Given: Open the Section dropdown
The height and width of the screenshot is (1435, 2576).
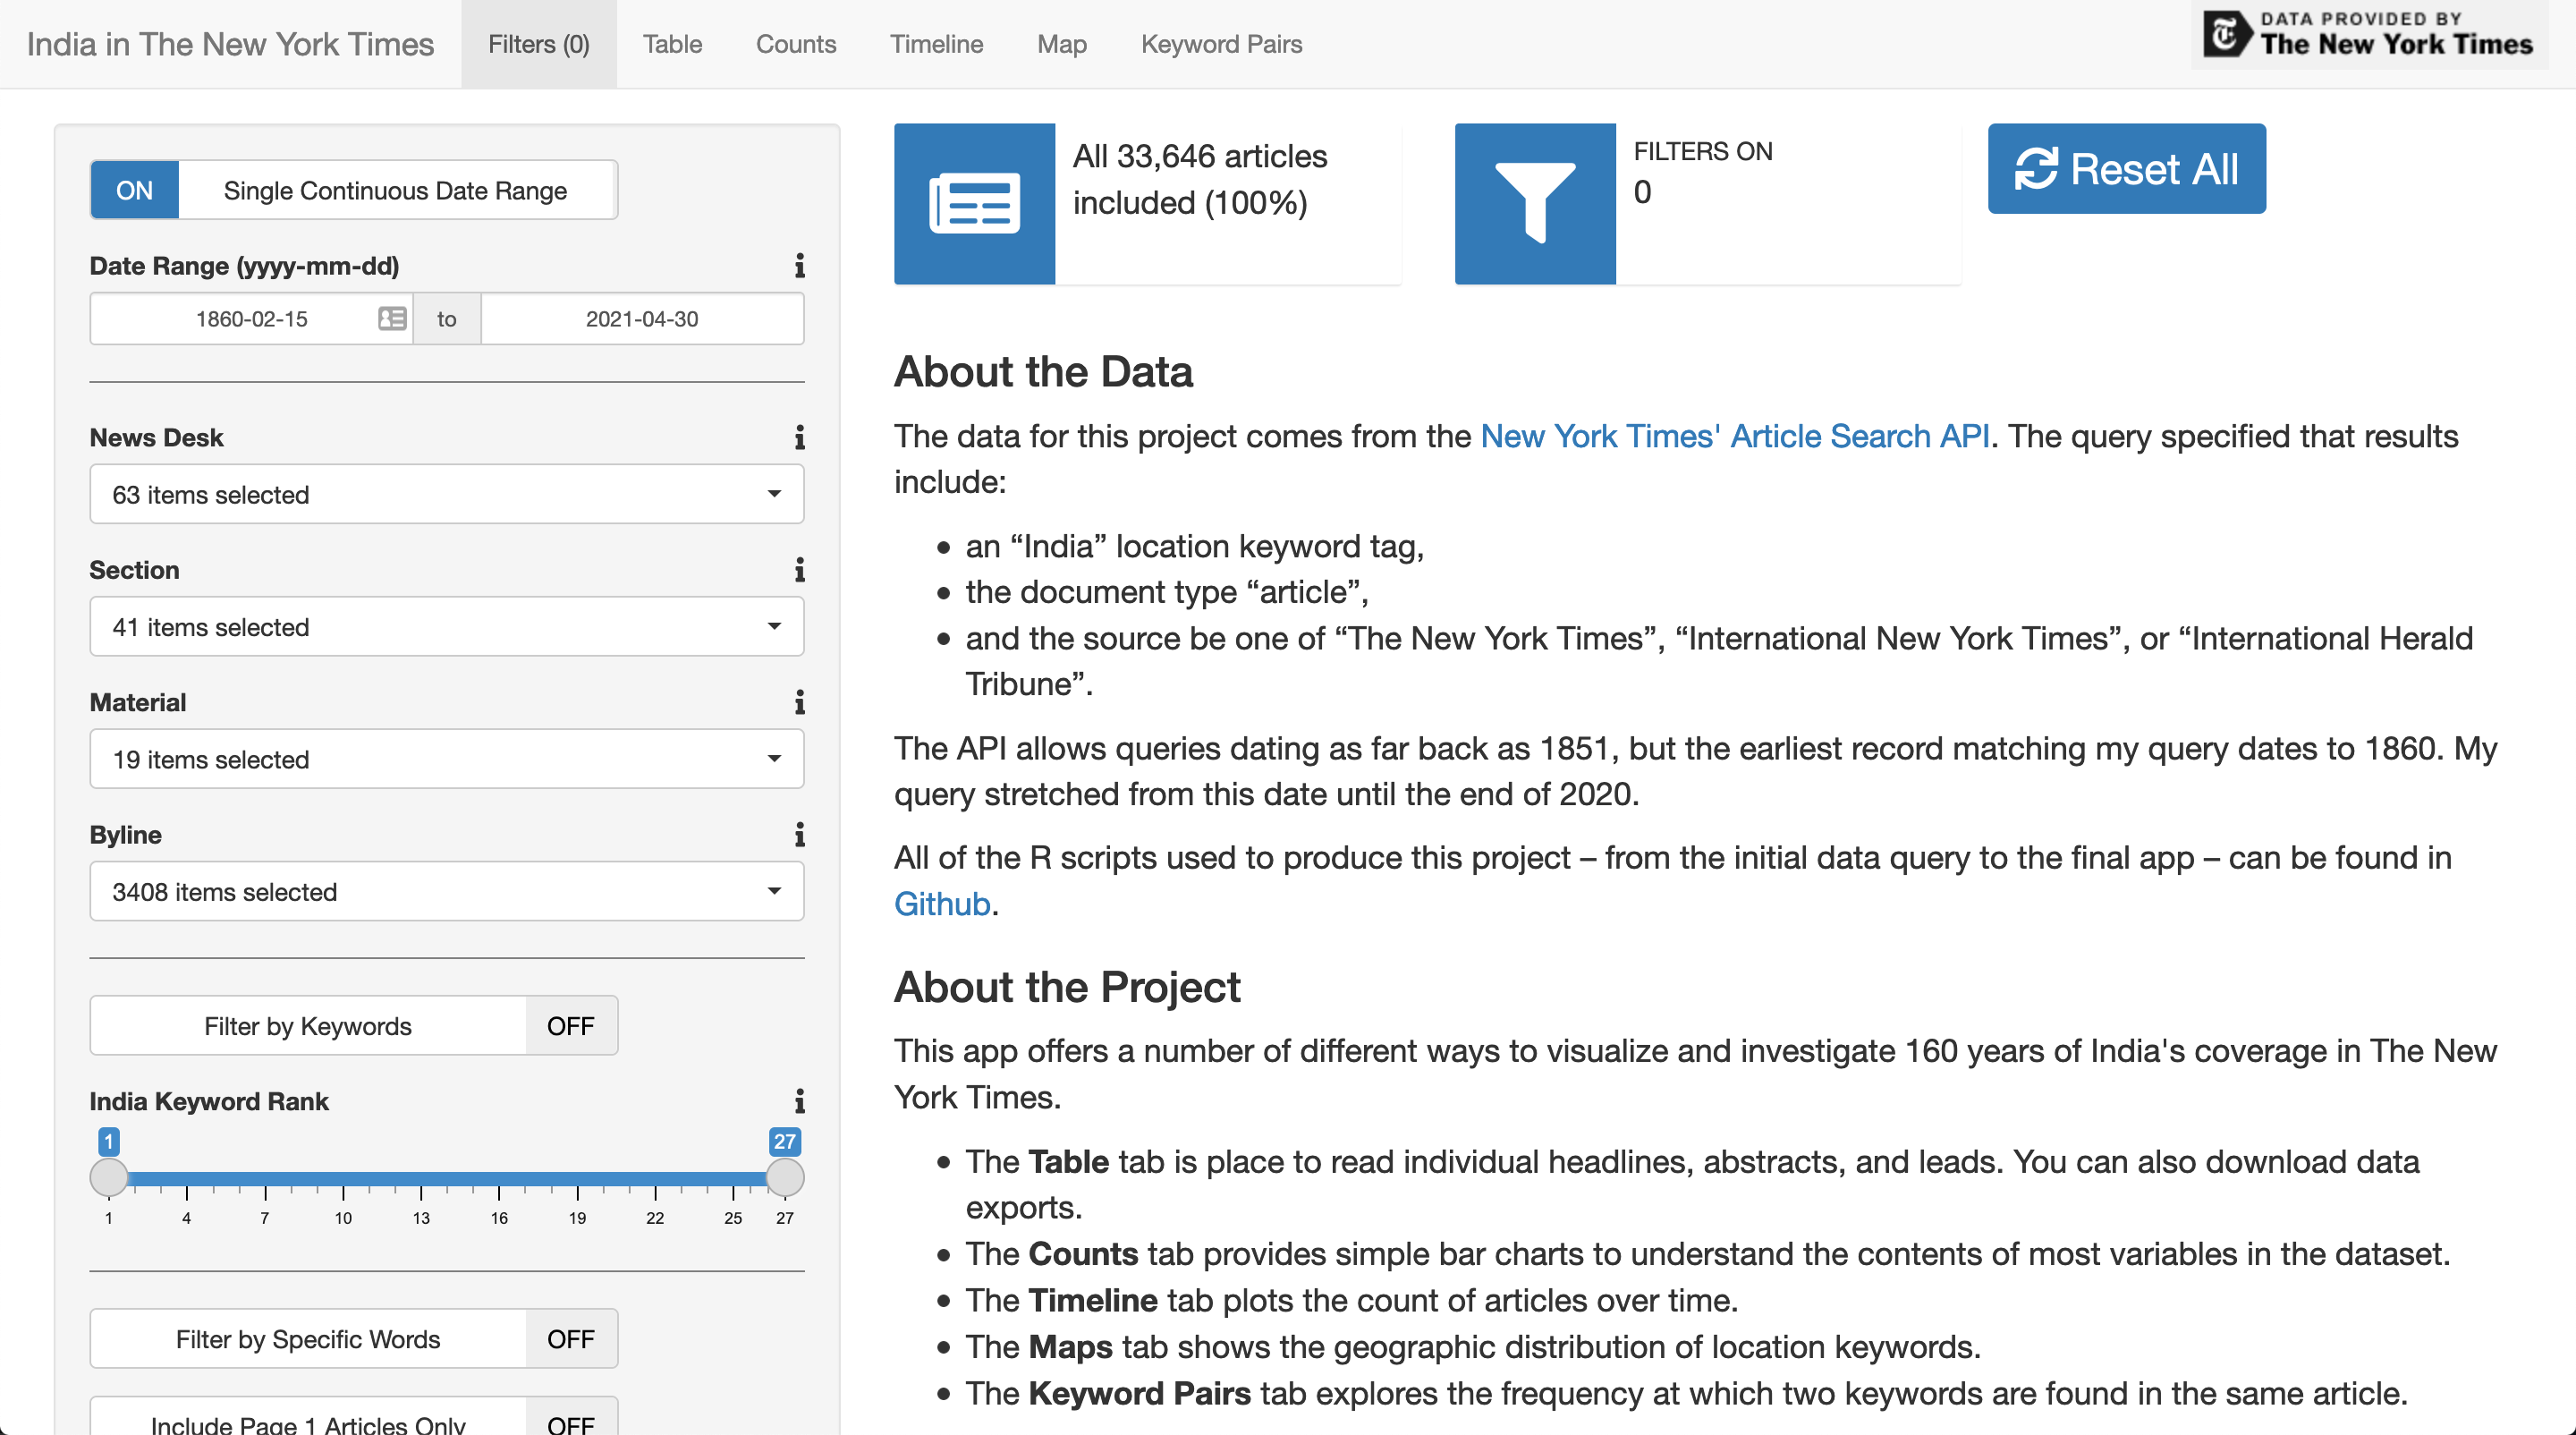Looking at the screenshot, I should point(447,627).
